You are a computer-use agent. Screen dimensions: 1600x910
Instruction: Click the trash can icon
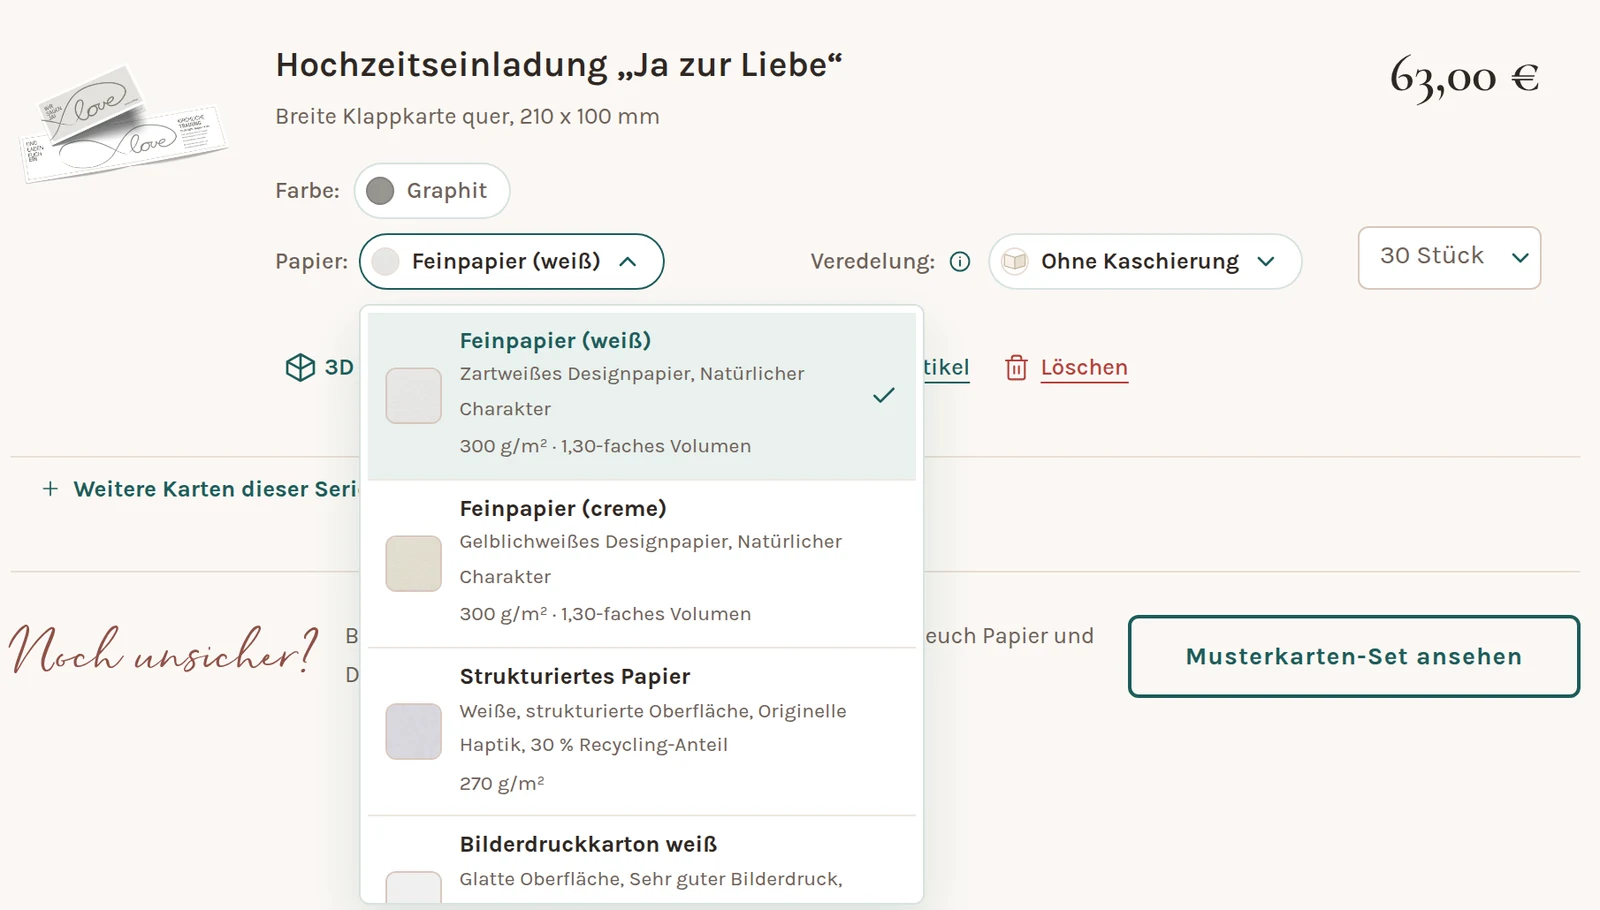[1016, 368]
